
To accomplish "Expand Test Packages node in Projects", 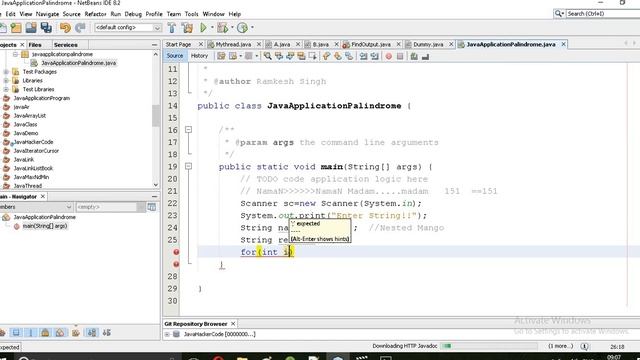I will click(6, 72).
